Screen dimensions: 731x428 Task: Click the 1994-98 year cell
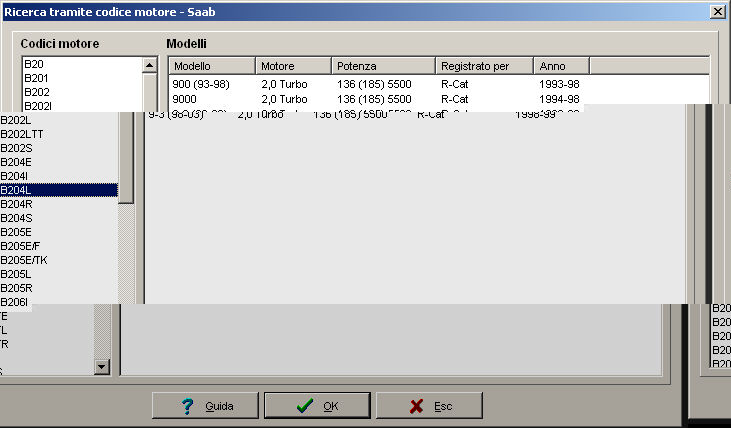point(559,99)
